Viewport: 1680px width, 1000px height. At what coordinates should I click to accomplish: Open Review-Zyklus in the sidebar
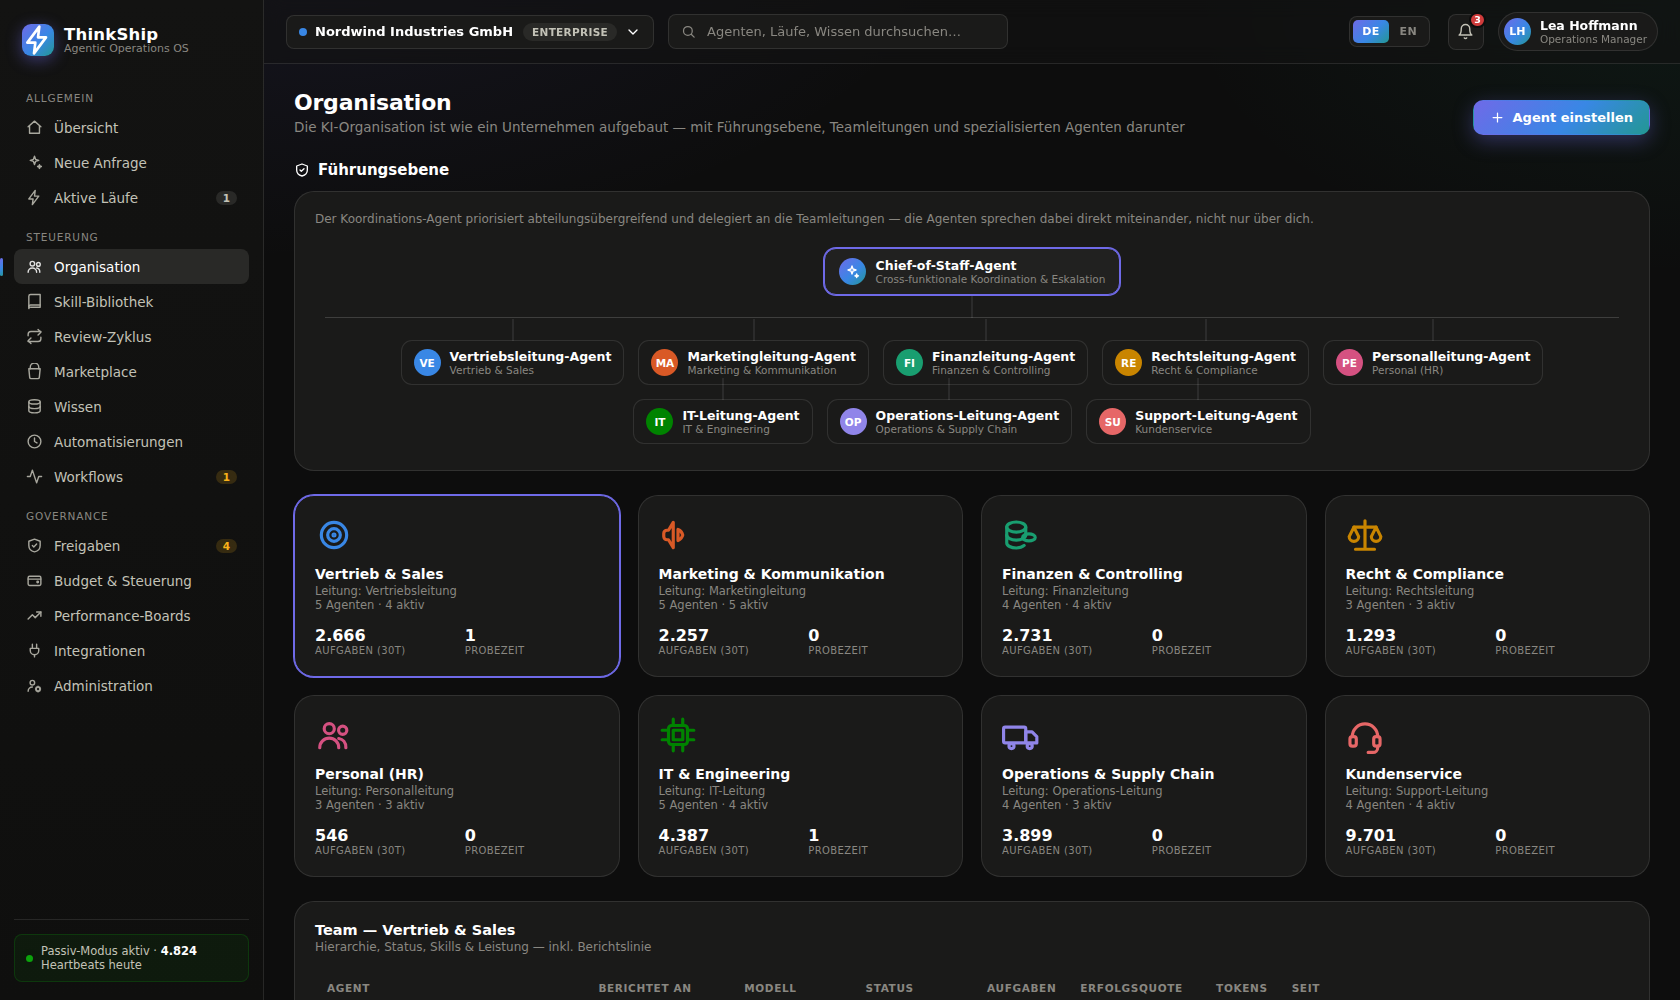pyautogui.click(x=131, y=337)
